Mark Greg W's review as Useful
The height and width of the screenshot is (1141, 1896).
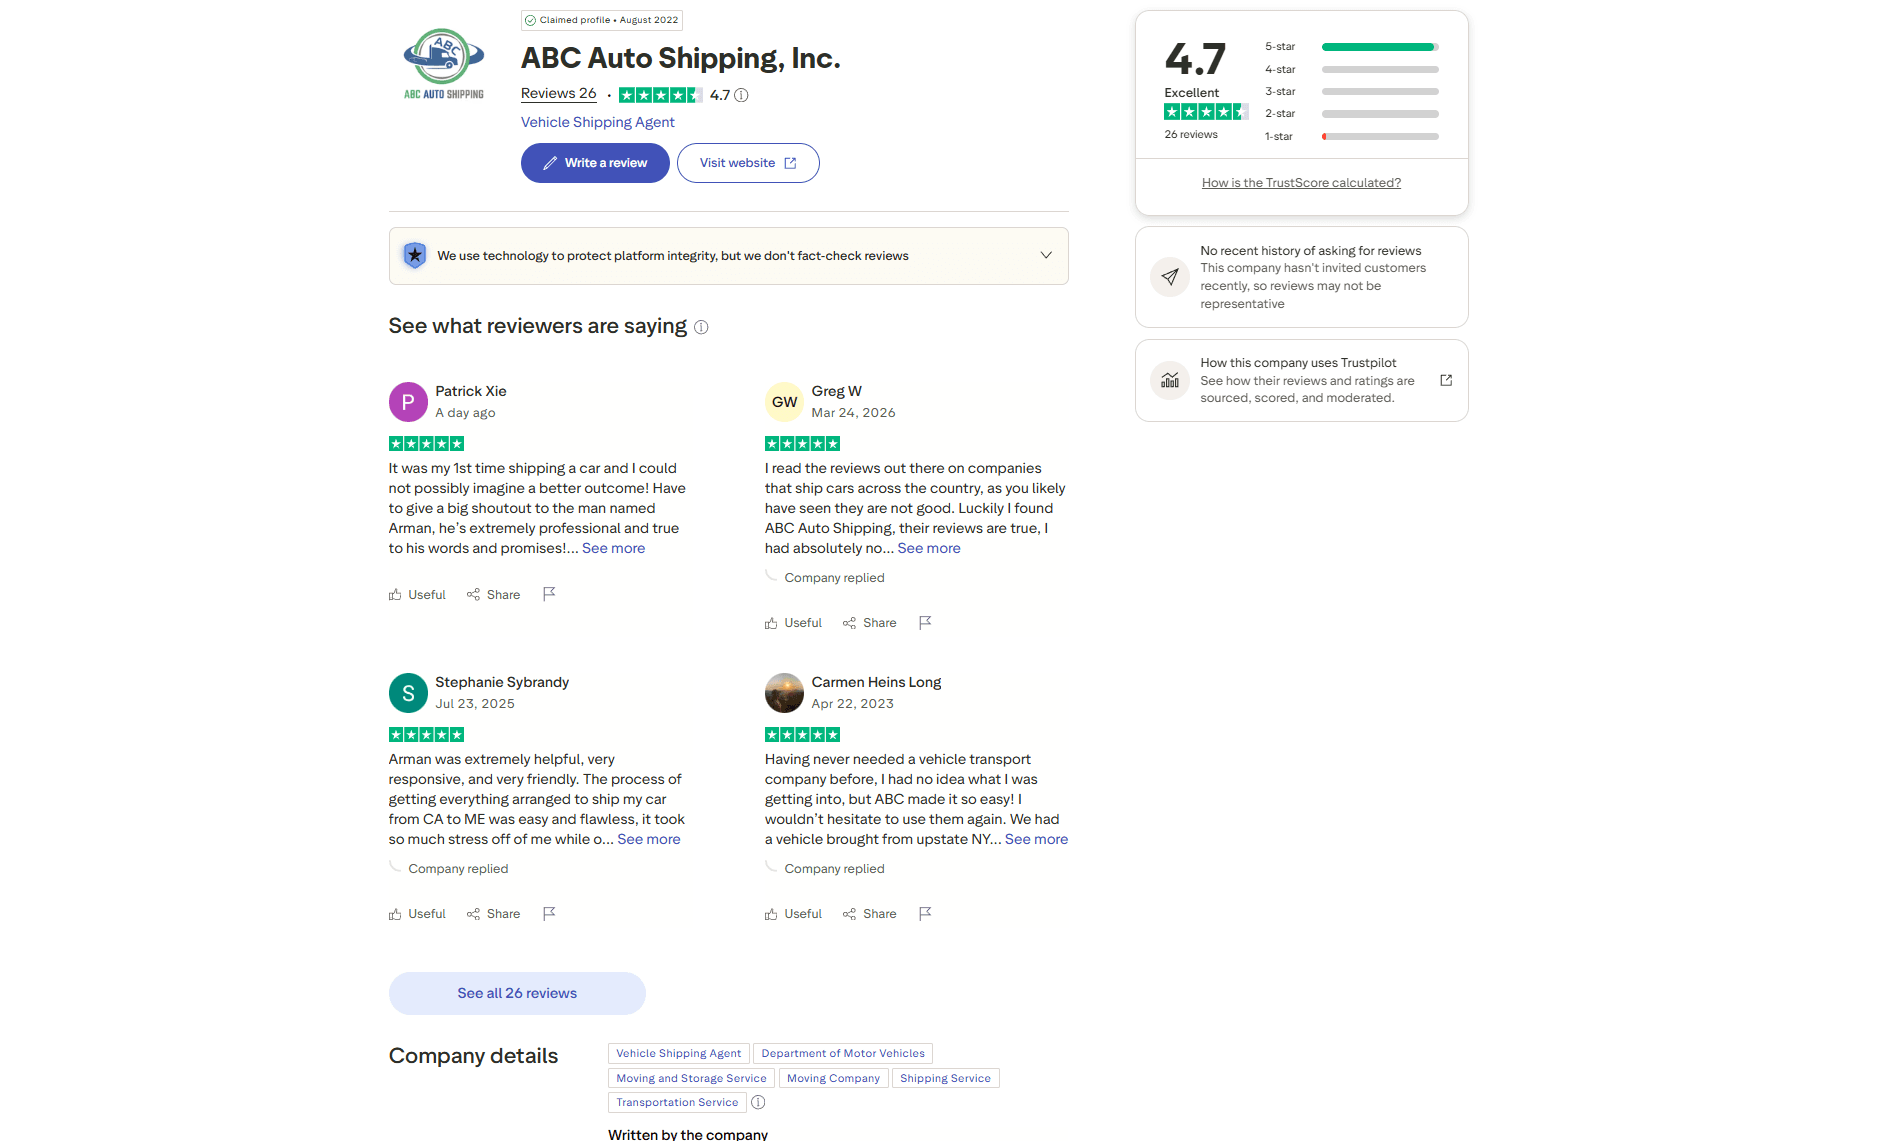click(793, 623)
